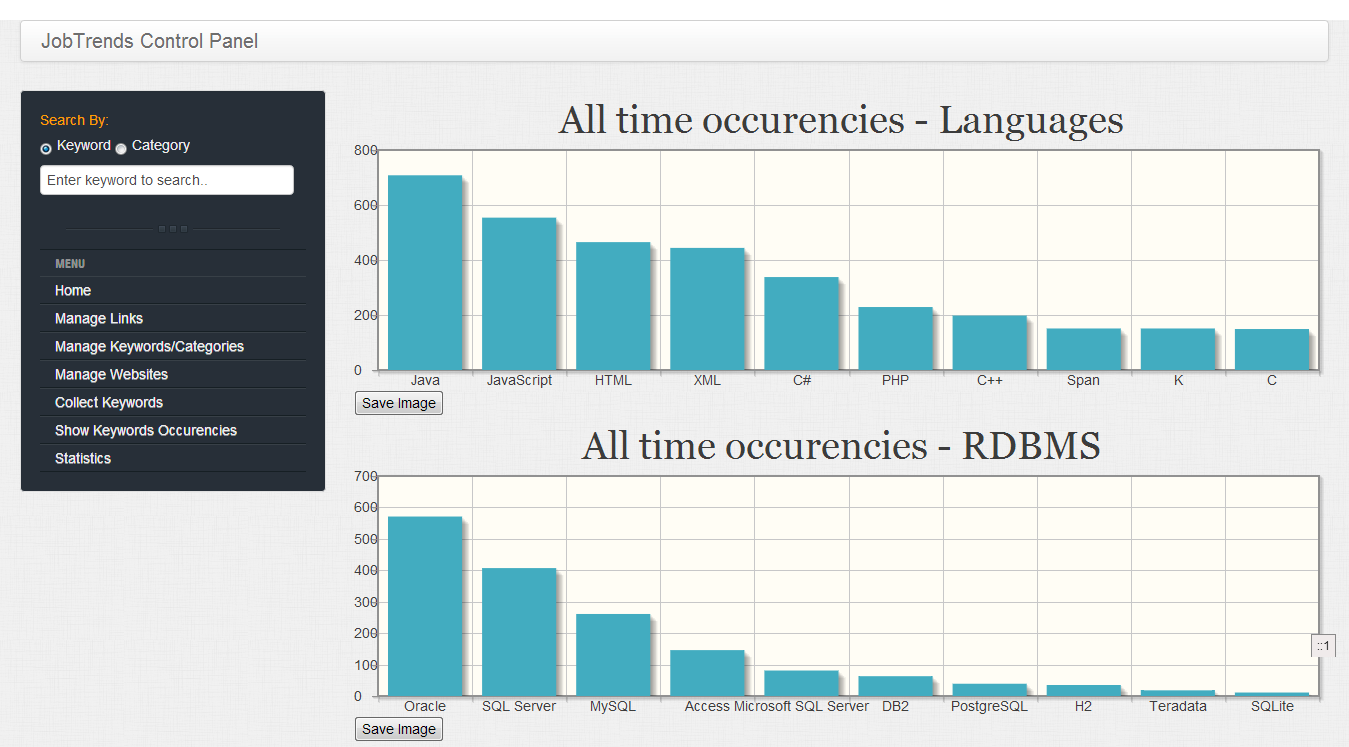Viewport: 1349px width, 747px height.
Task: Click the JobTrends Control Panel title
Action: coord(150,41)
